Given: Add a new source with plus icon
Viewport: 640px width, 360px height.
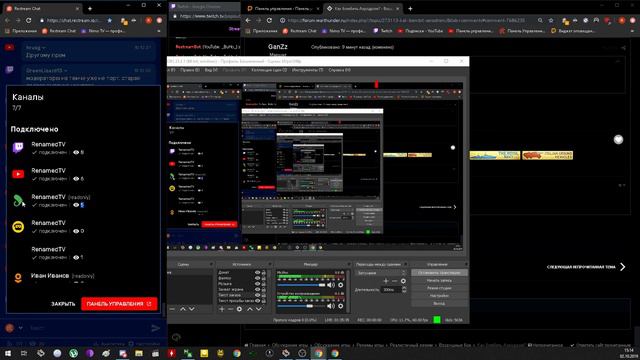Looking at the screenshot, I should click(222, 309).
